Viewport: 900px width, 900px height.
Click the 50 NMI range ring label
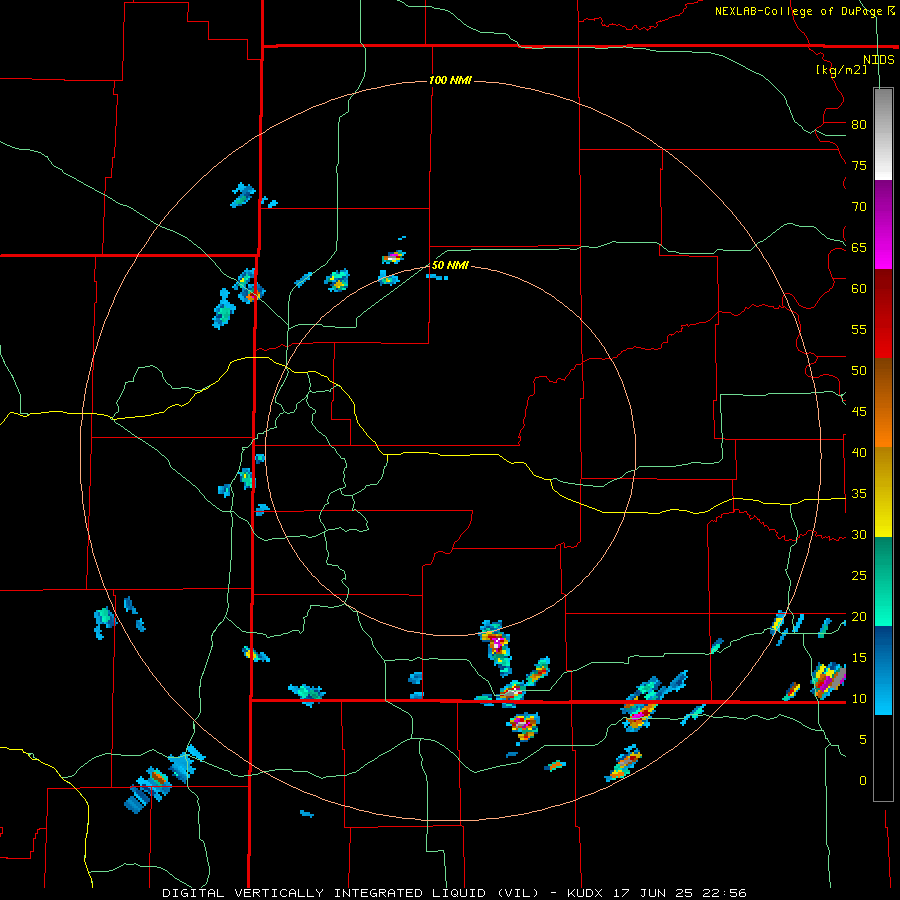[450, 265]
